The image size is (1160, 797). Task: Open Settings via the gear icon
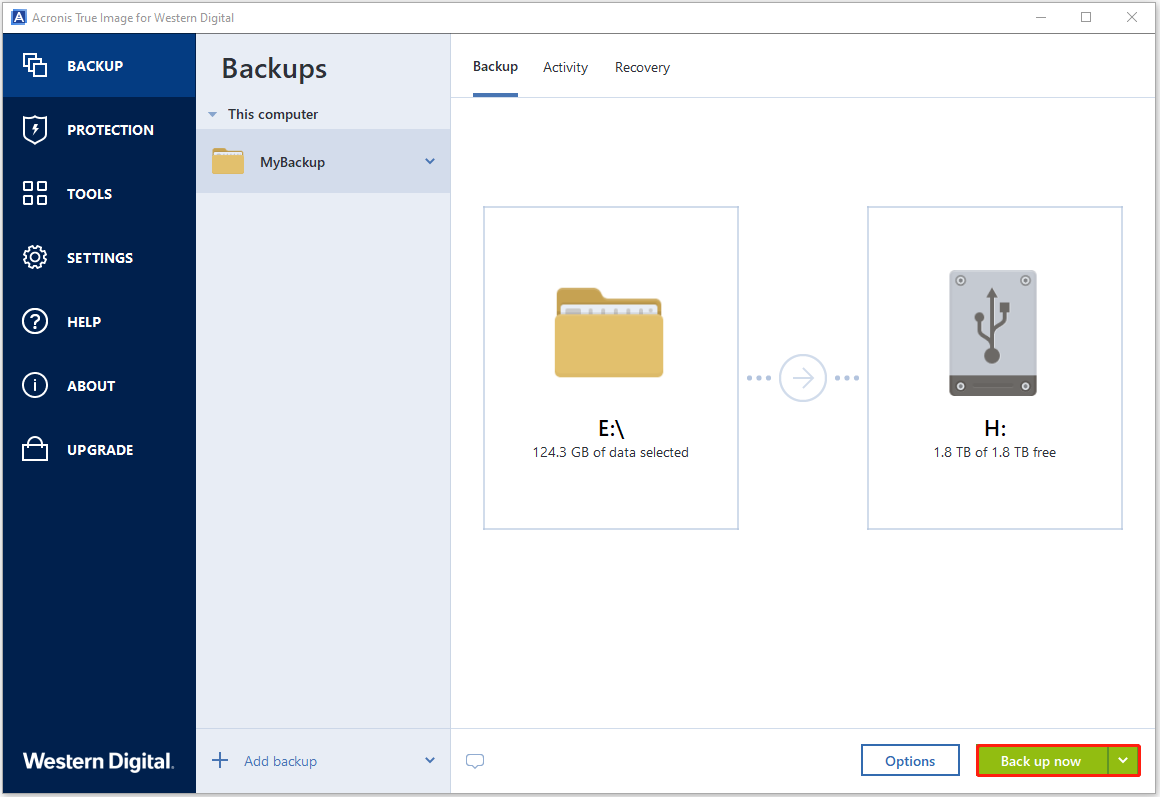point(35,258)
